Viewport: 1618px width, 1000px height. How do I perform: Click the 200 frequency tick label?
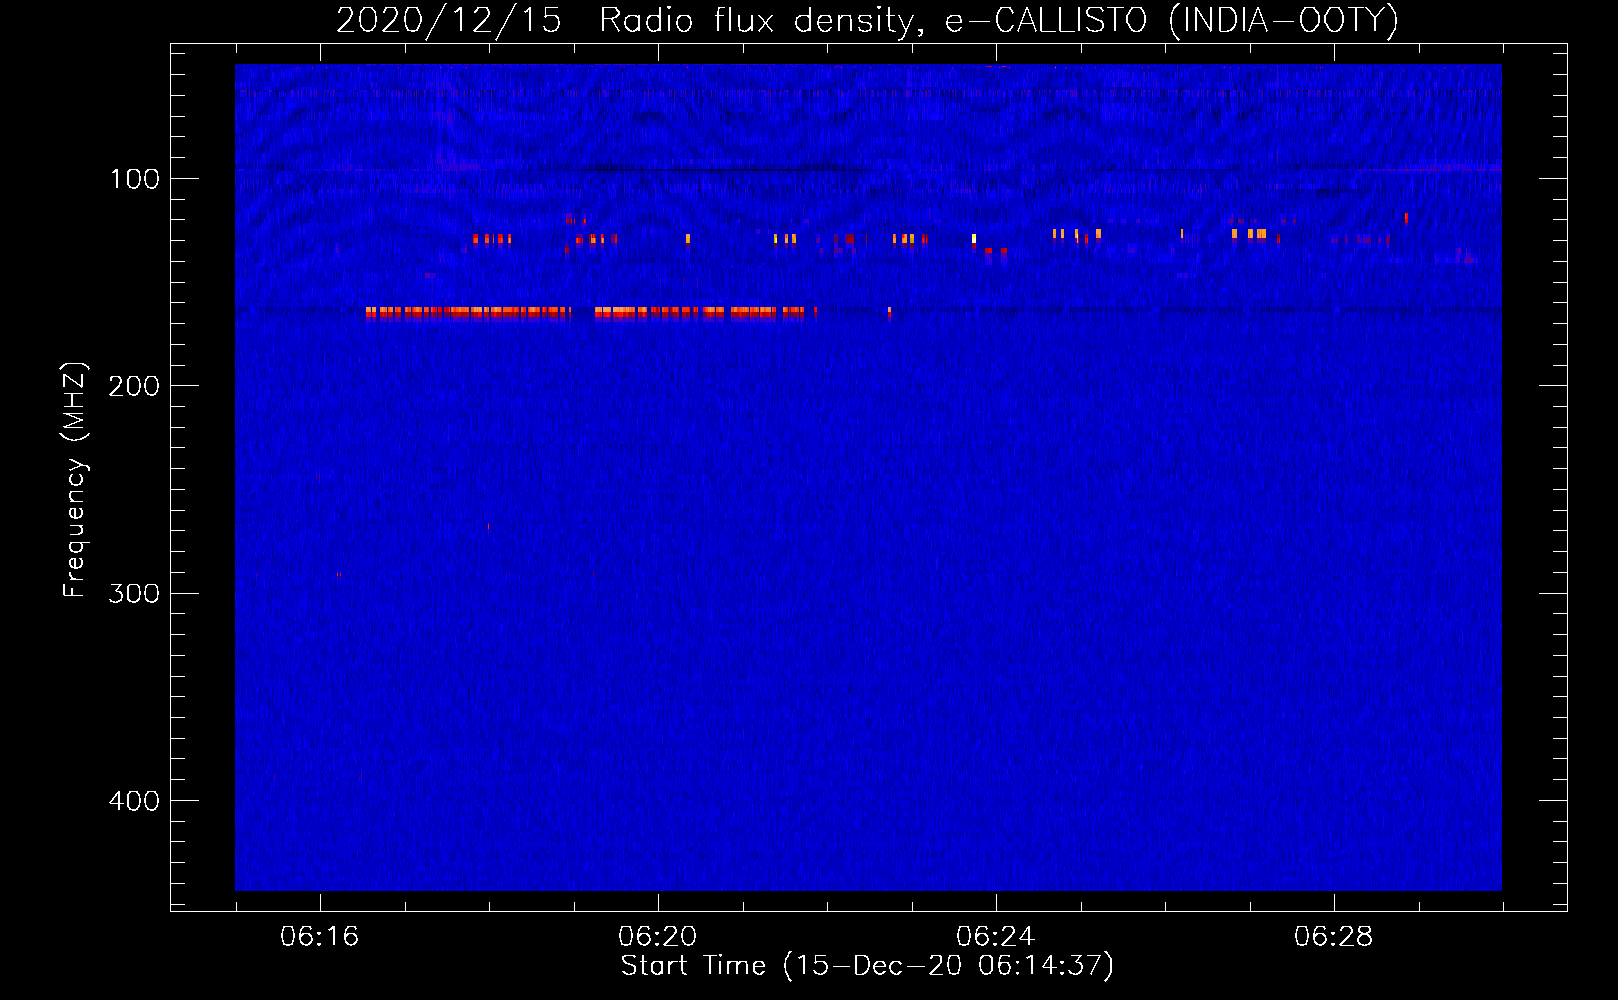point(135,386)
